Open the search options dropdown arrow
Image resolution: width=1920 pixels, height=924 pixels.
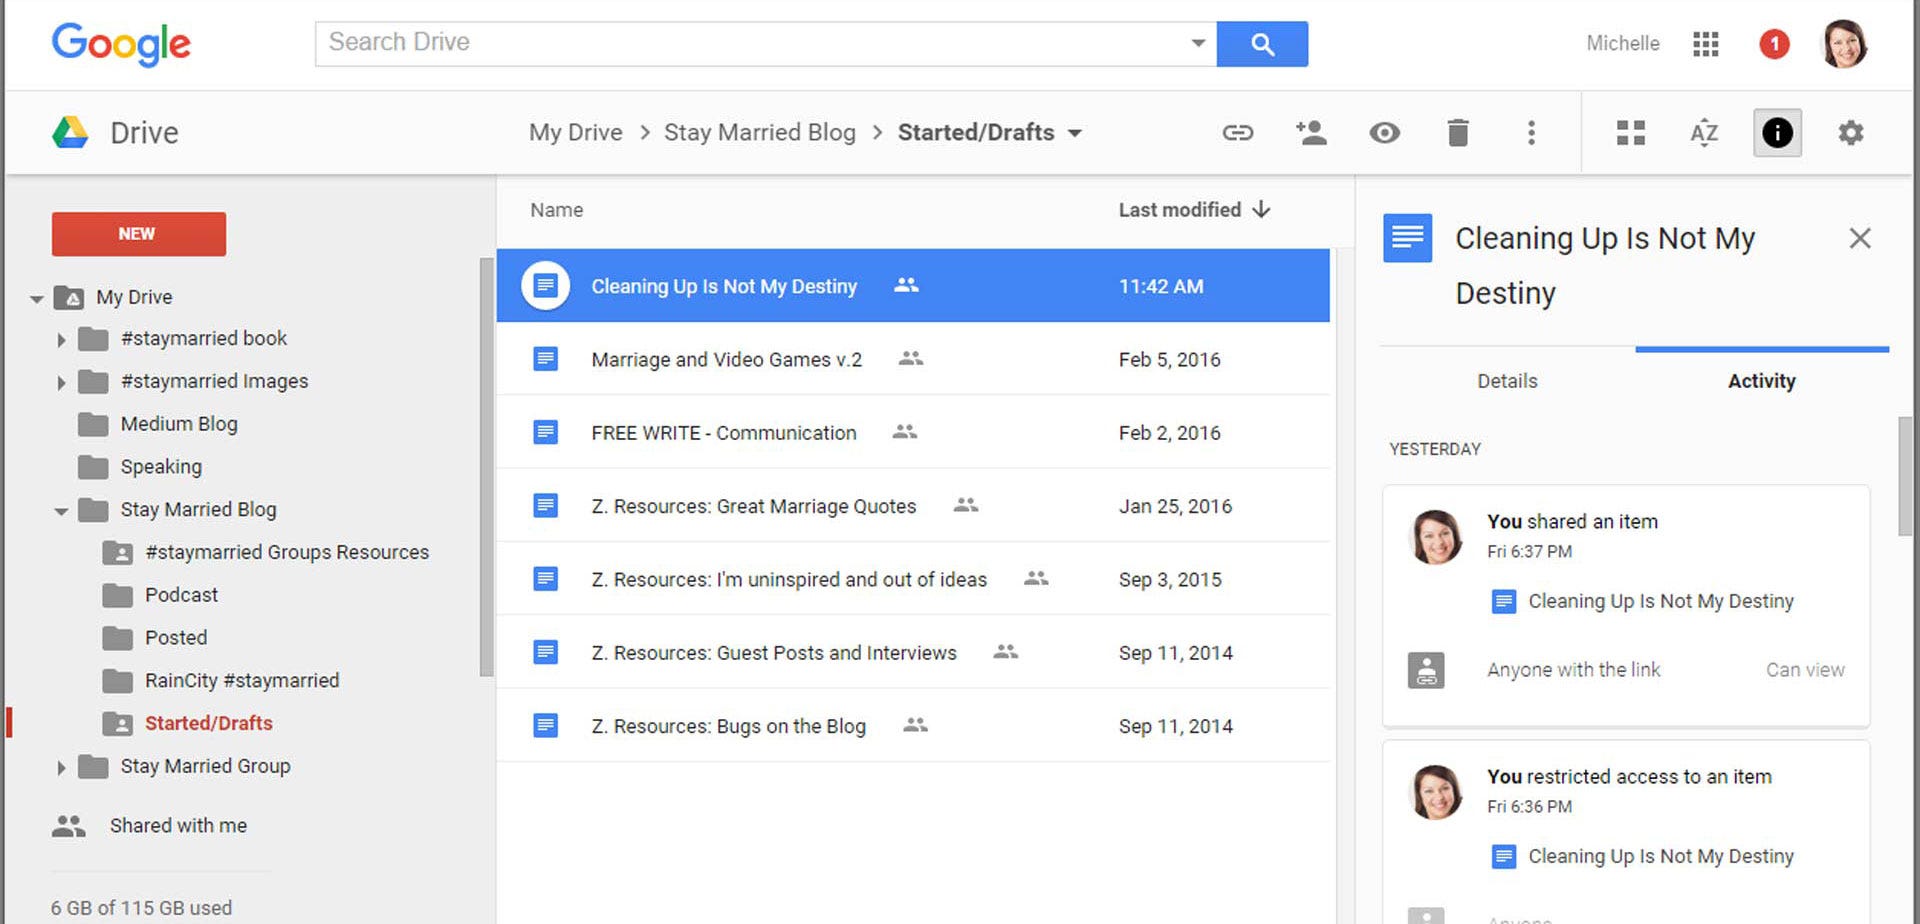point(1197,43)
